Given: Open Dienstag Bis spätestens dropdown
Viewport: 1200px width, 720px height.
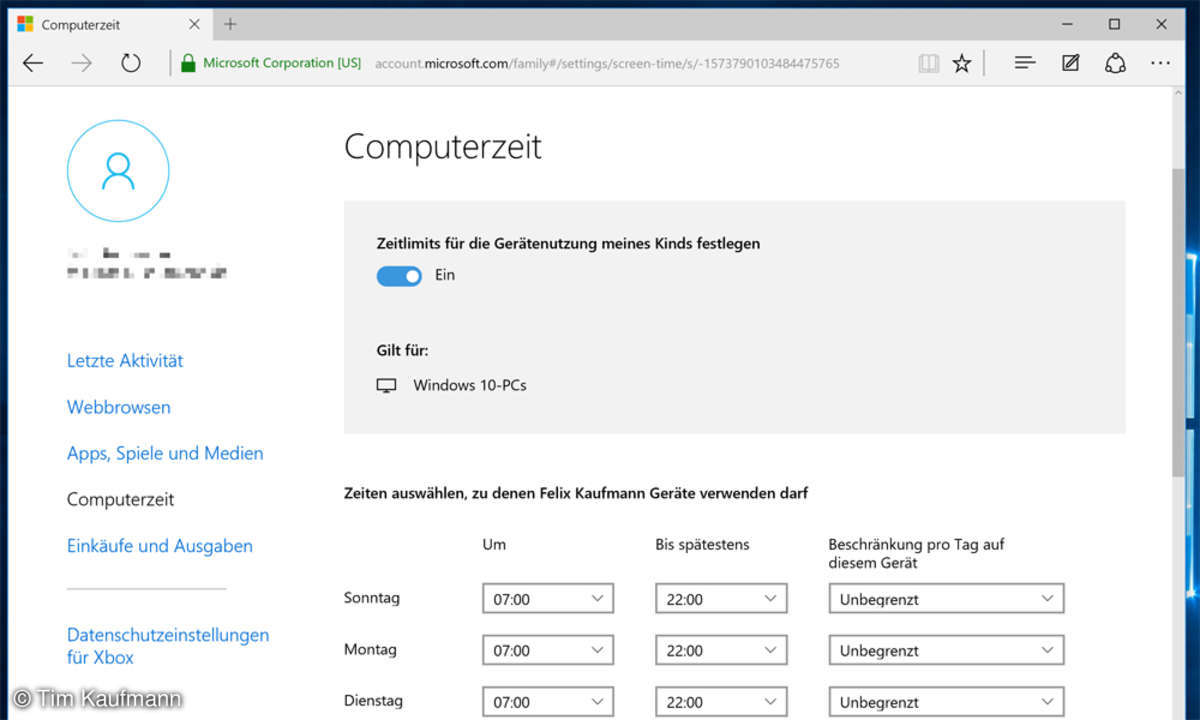Looking at the screenshot, I should (x=721, y=702).
